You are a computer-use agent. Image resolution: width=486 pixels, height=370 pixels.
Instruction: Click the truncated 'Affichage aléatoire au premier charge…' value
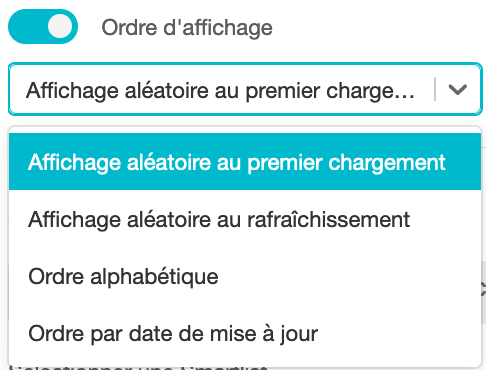(220, 91)
